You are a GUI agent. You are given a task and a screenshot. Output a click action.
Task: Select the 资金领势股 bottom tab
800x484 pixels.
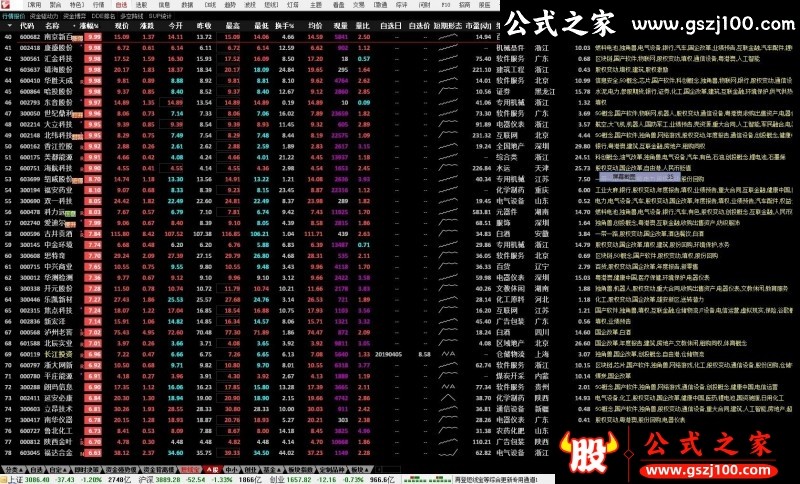tap(119, 469)
